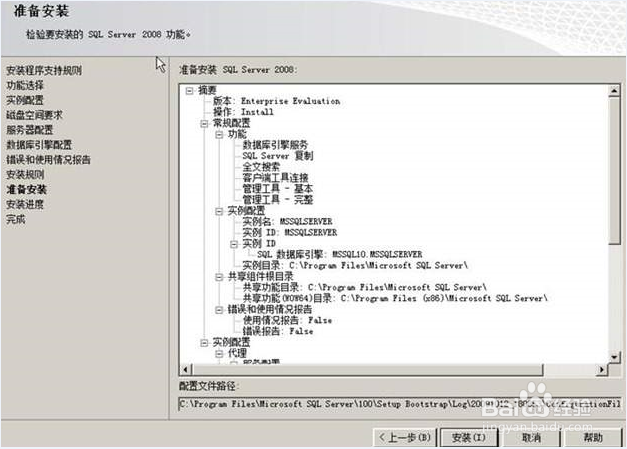Select 数据库引擎服务 feature row
This screenshot has width=627, height=449.
tap(275, 145)
